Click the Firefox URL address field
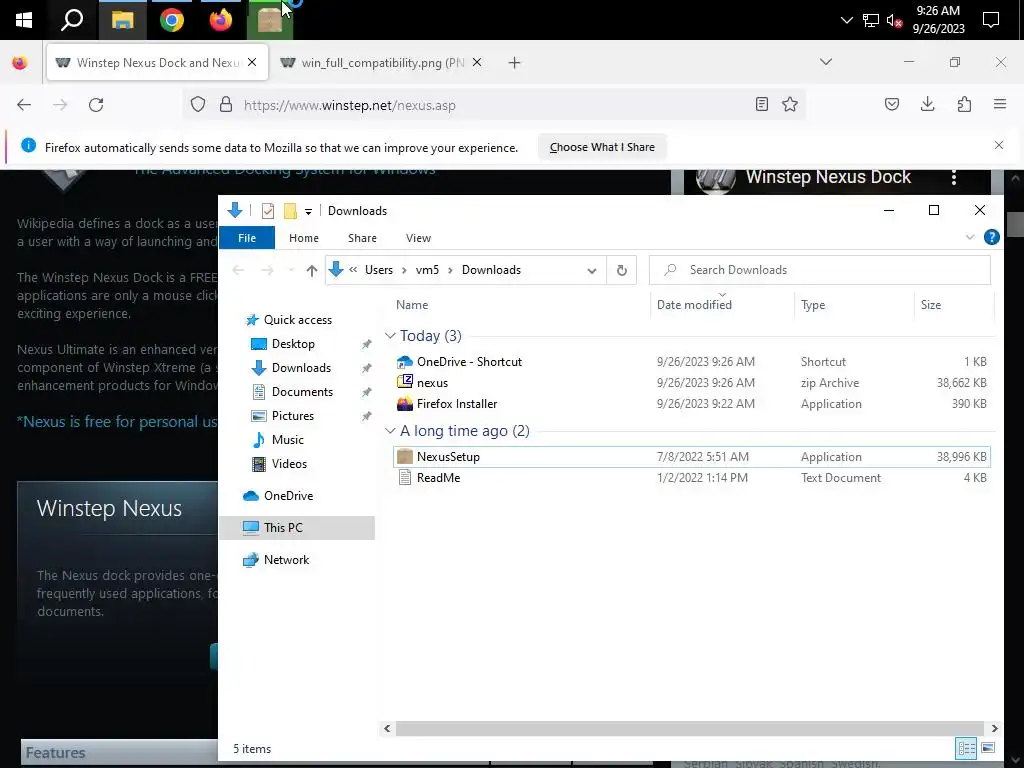This screenshot has height=768, width=1024. tap(493, 105)
